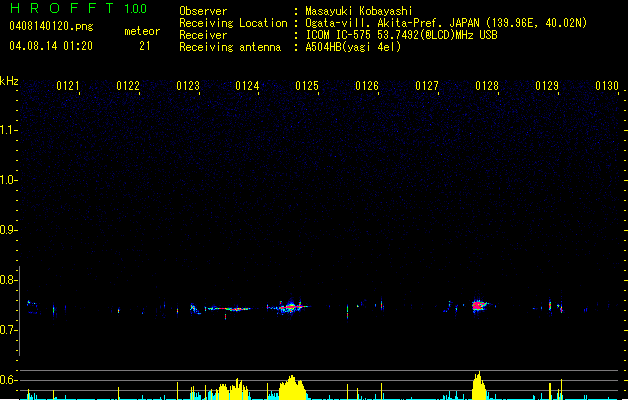Click time marker 0121
629x400 pixels.
(68, 86)
